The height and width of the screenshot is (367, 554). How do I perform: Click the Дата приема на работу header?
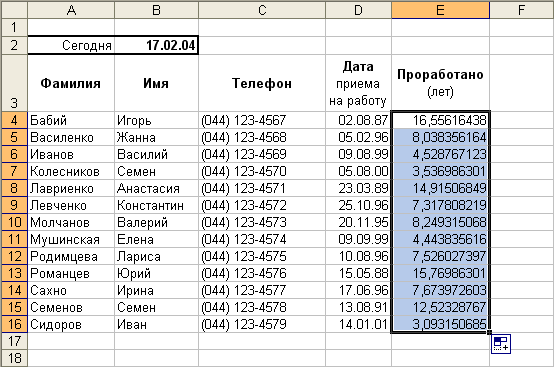tap(358, 83)
